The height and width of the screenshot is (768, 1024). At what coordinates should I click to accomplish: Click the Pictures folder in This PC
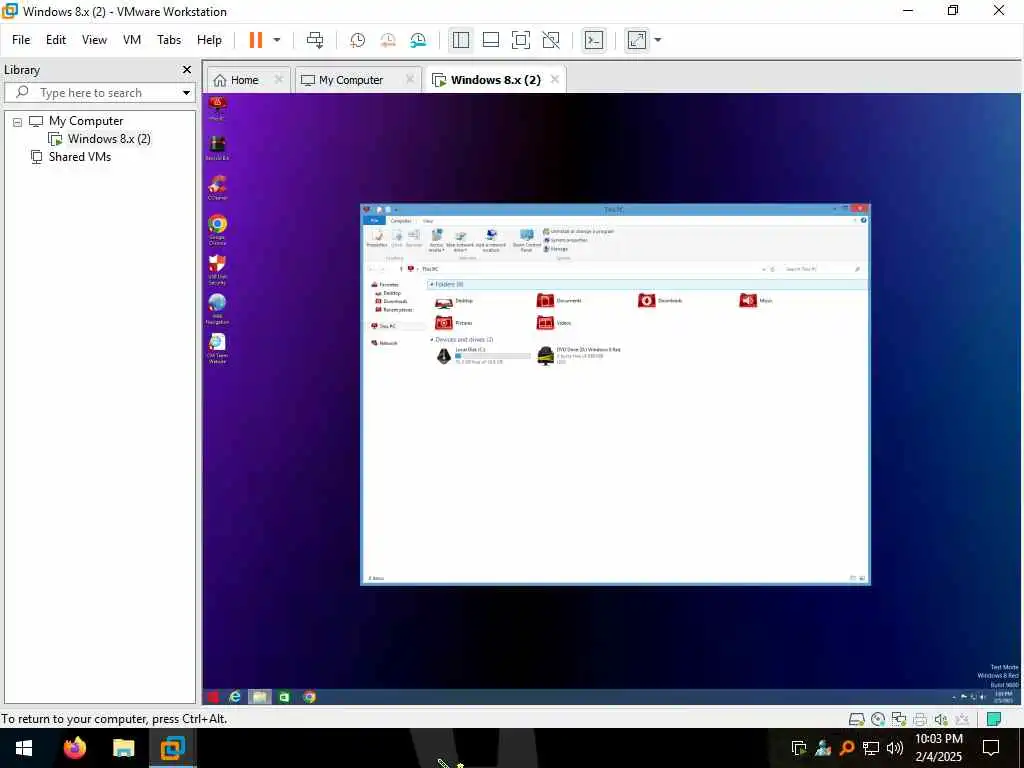(x=453, y=323)
